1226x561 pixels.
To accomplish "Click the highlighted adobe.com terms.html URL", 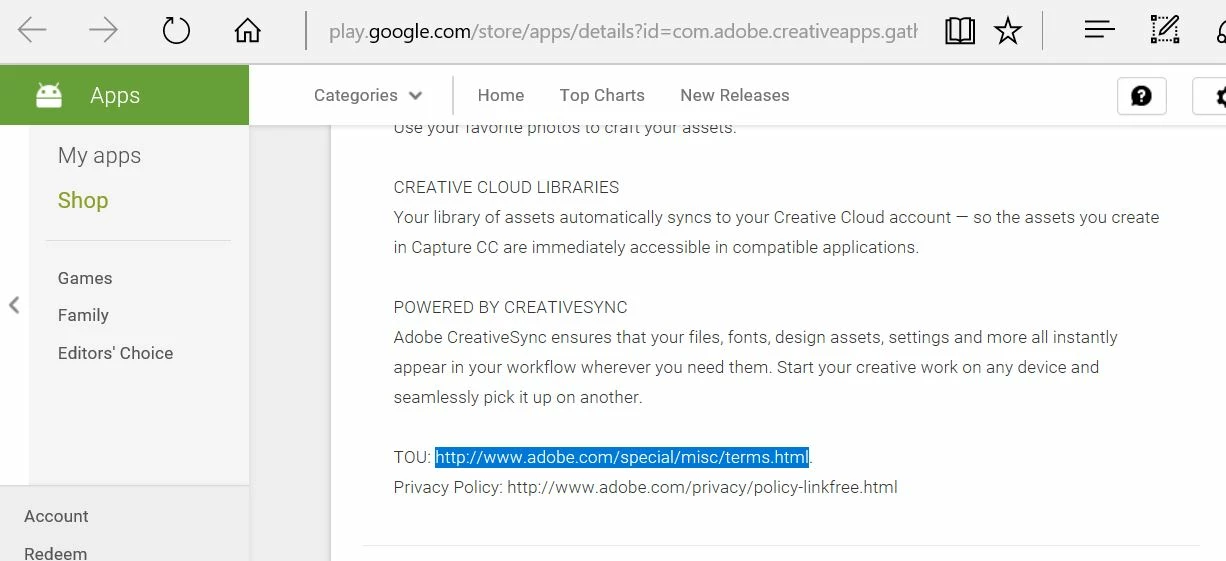I will click(x=622, y=457).
